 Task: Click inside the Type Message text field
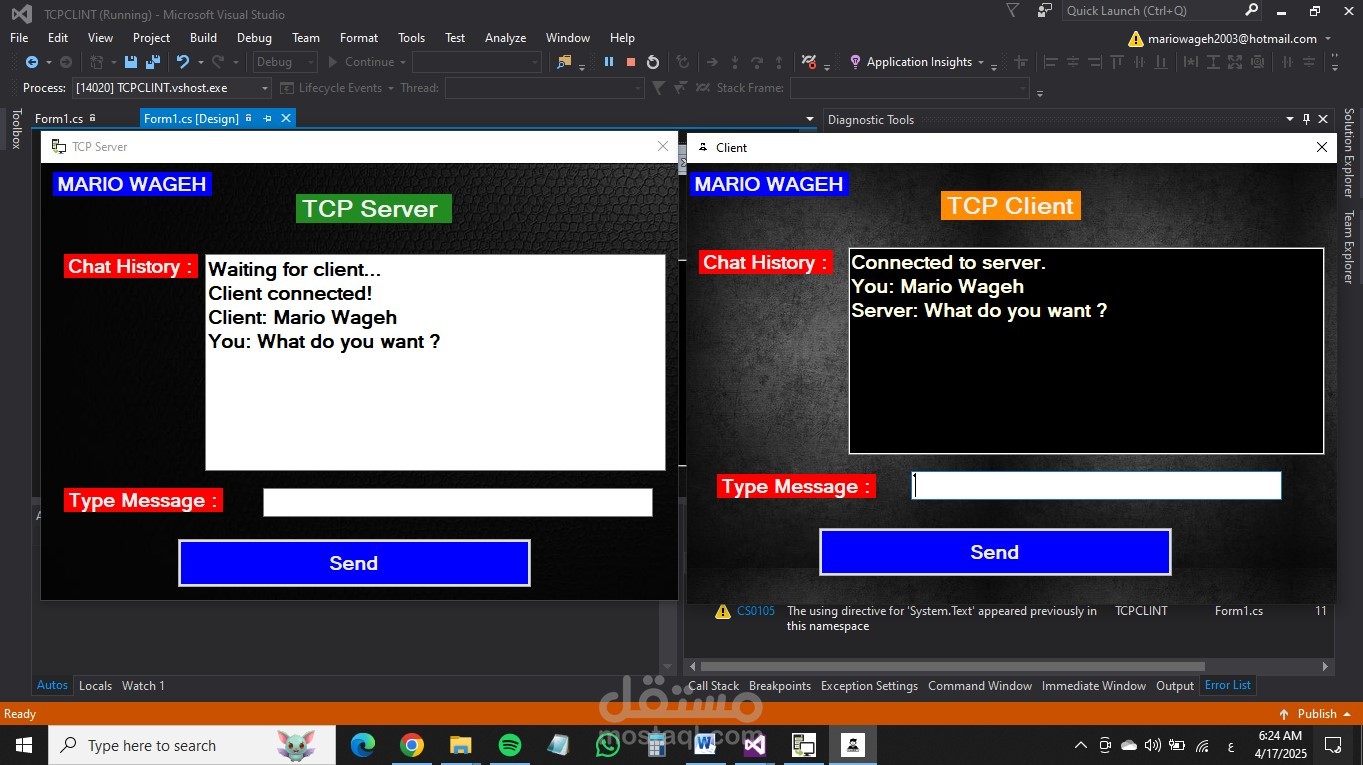pyautogui.click(x=1095, y=485)
